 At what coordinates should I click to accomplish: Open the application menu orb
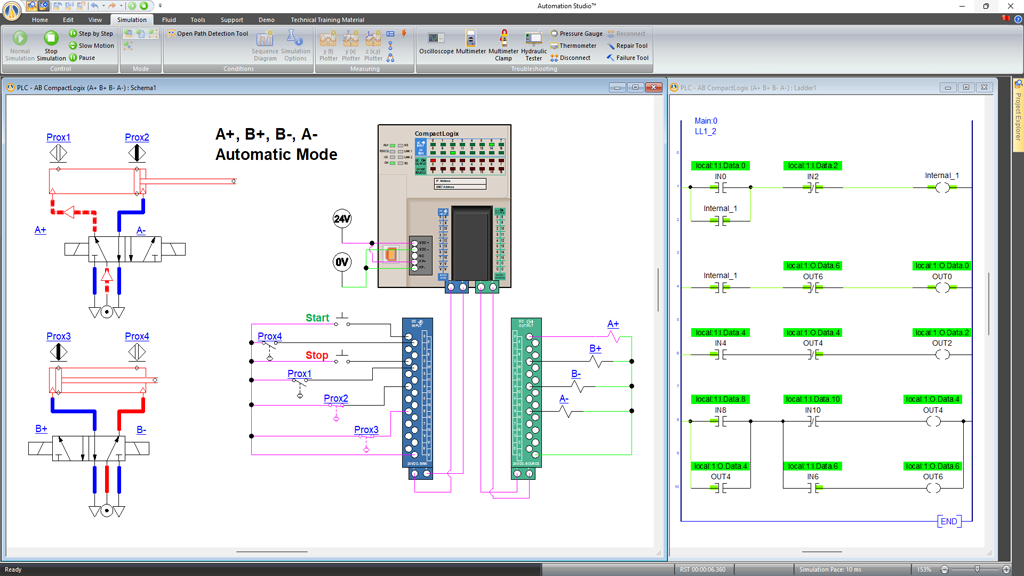tap(11, 11)
